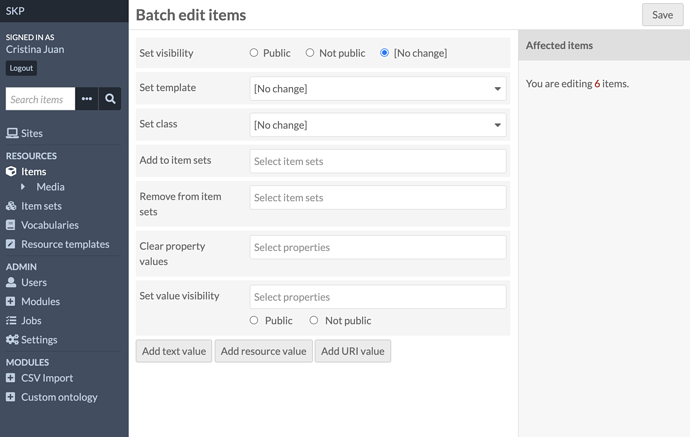
Task: Click the Resource templates pencil icon
Action: 11,244
